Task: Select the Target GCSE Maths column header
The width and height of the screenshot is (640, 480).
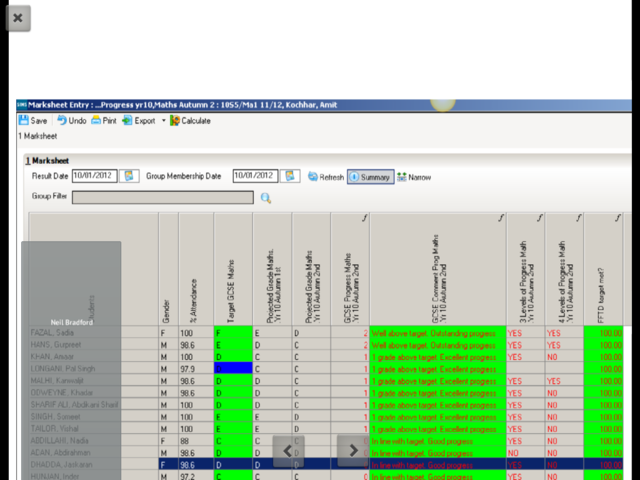Action: tap(233, 269)
